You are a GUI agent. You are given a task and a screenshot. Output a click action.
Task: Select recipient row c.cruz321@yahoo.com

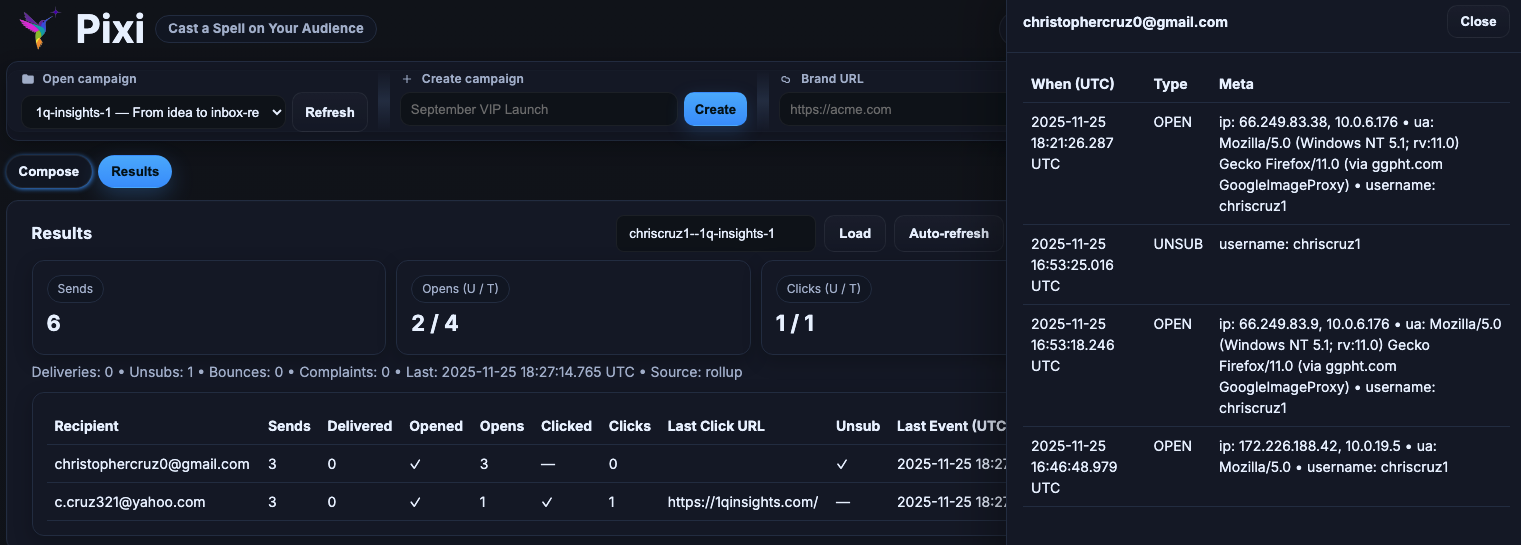[130, 502]
